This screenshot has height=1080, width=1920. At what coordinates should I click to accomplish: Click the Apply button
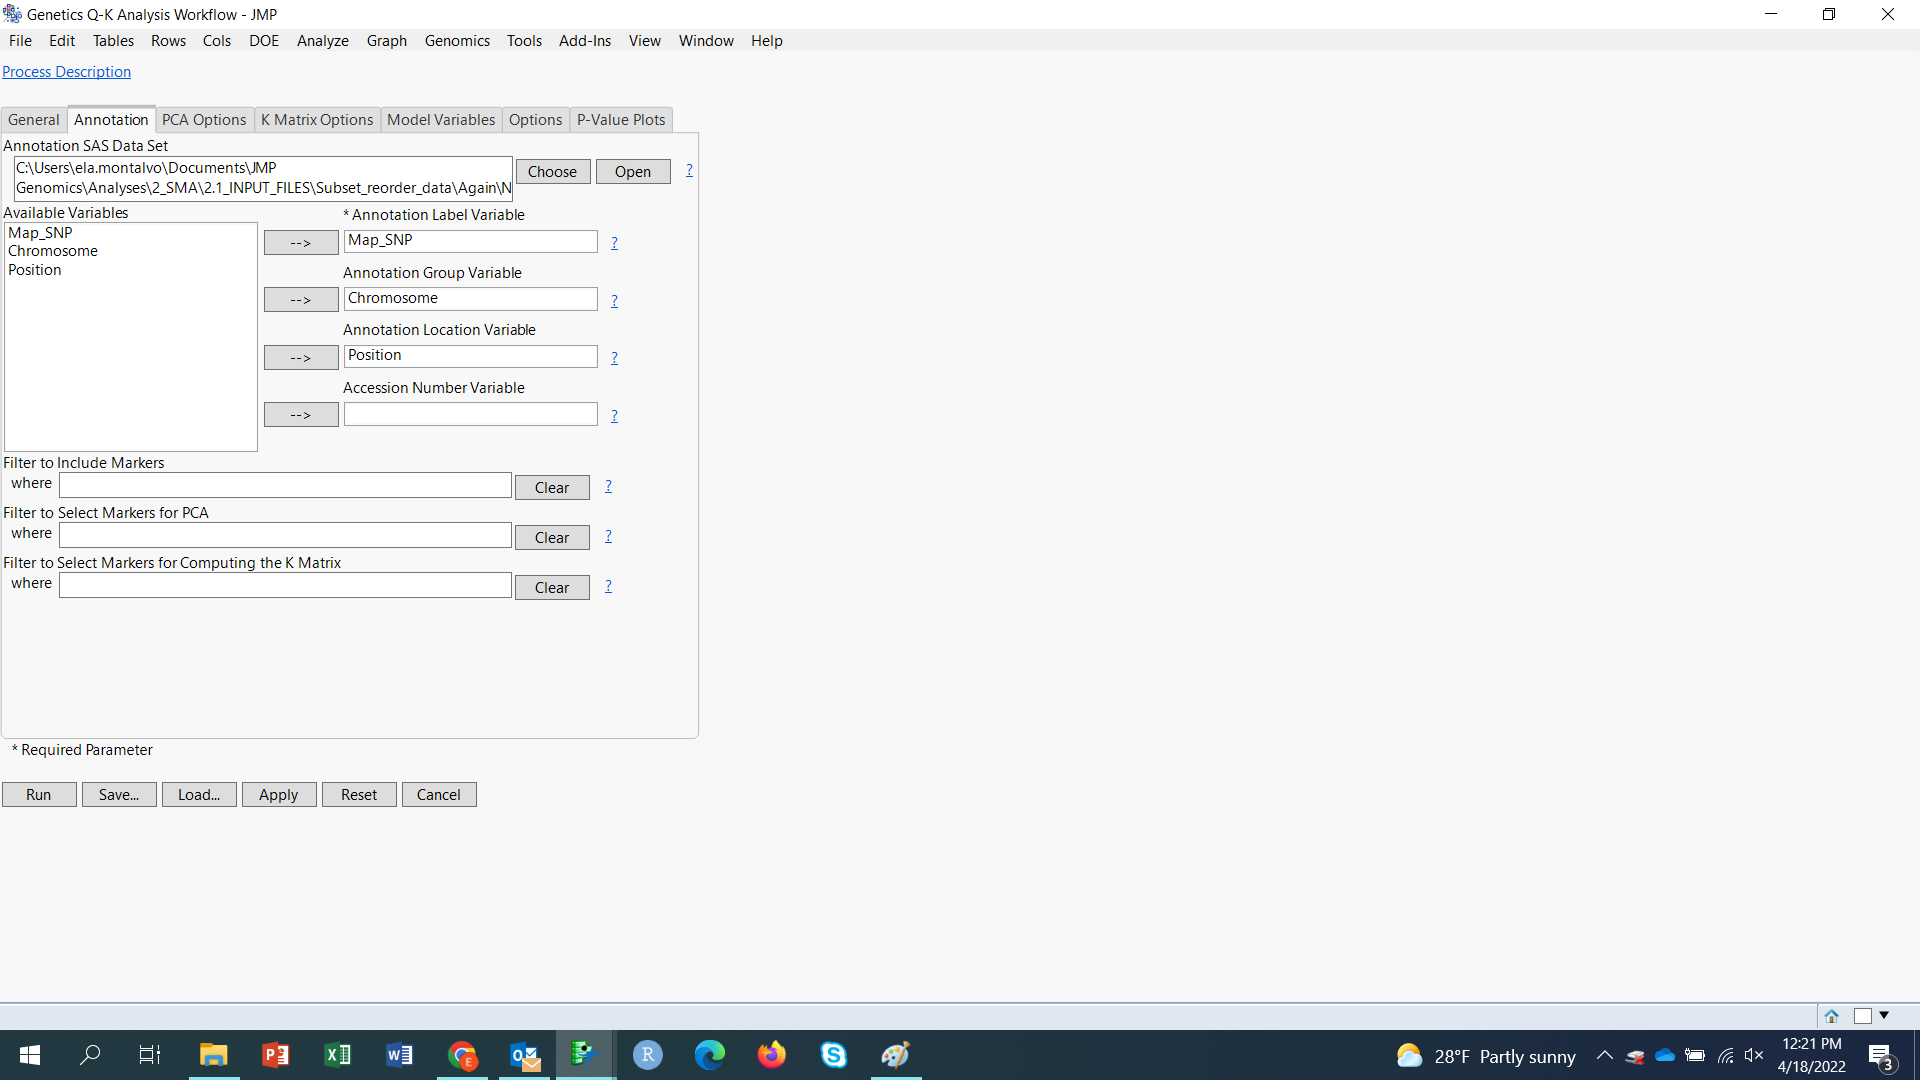click(x=279, y=795)
